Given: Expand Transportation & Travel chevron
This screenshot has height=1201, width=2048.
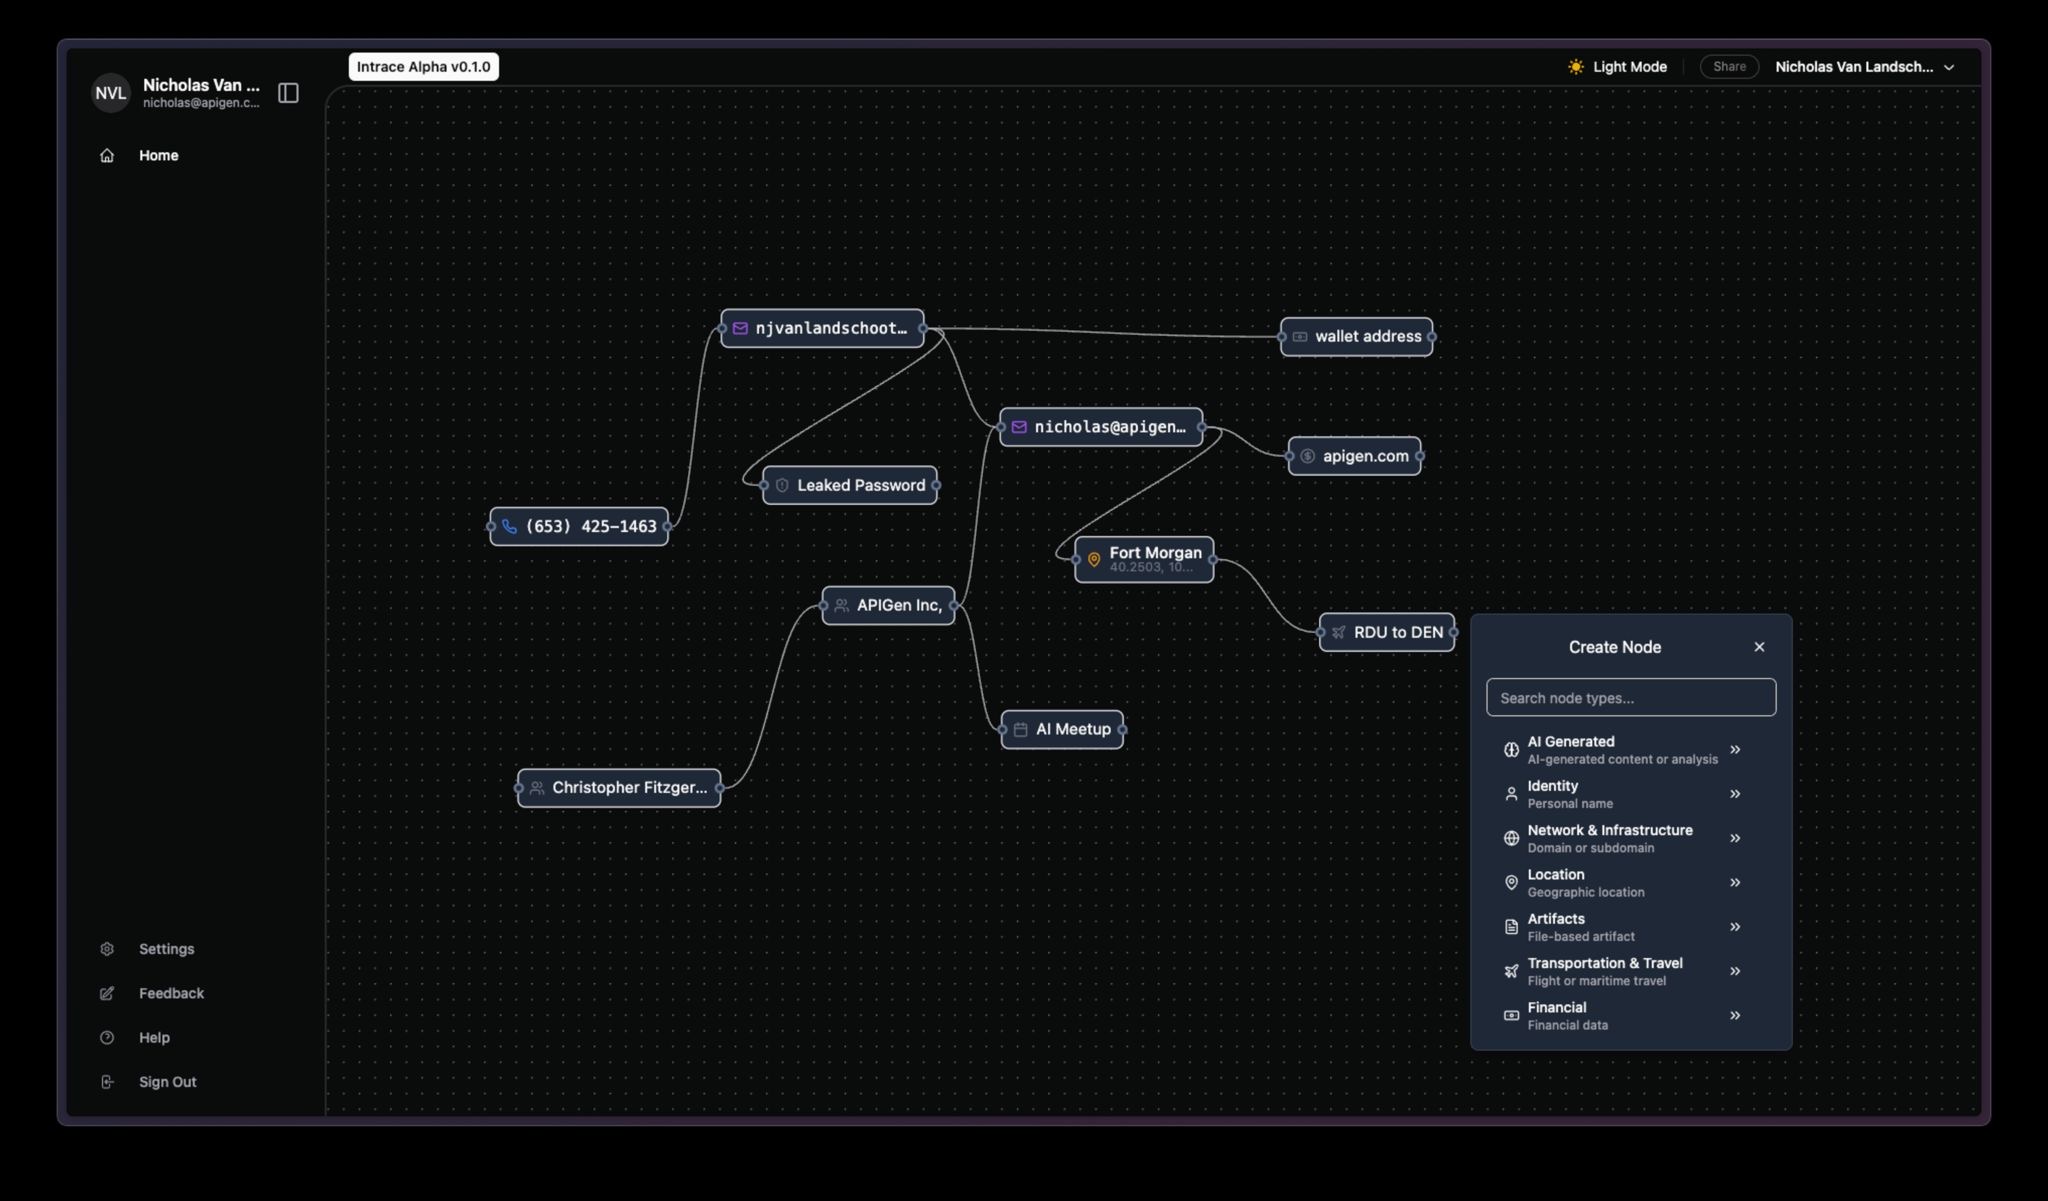Looking at the screenshot, I should (x=1735, y=971).
